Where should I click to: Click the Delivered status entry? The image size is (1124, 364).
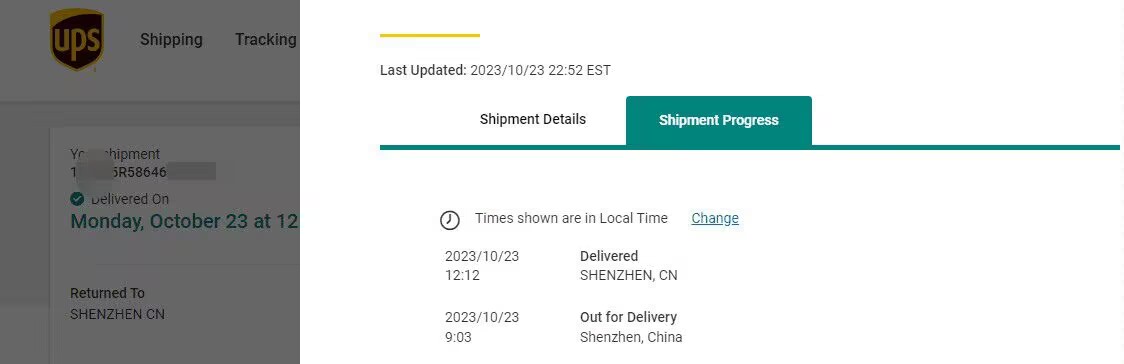pyautogui.click(x=609, y=256)
